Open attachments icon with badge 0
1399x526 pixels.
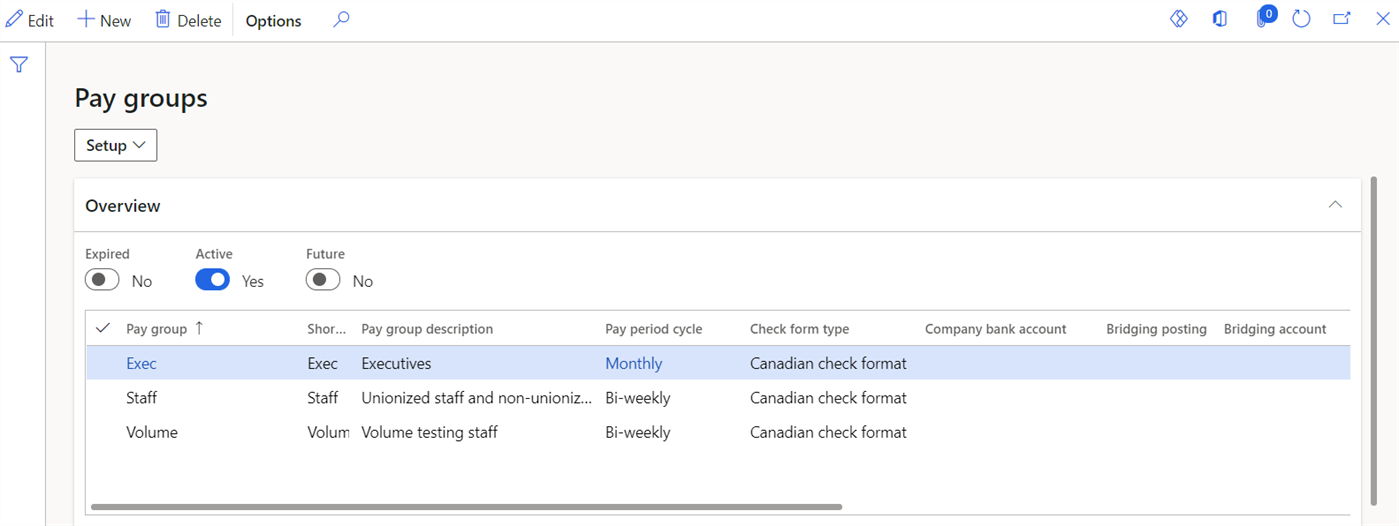click(1264, 17)
